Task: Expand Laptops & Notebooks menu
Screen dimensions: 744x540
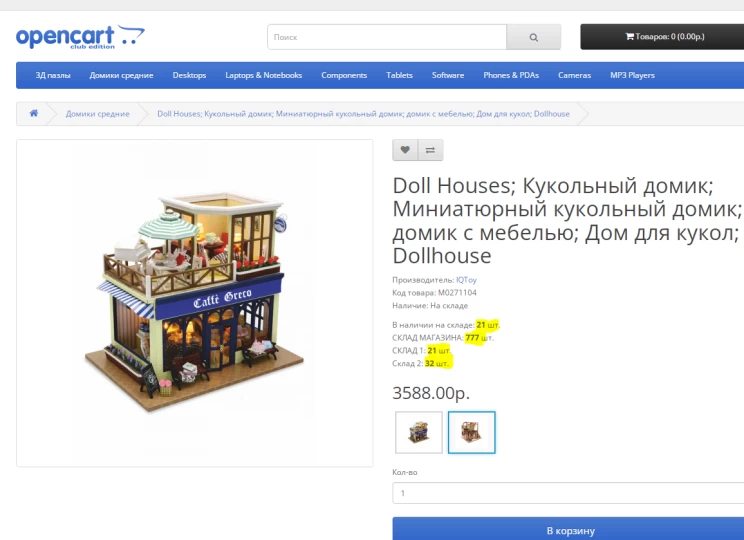Action: pyautogui.click(x=263, y=75)
